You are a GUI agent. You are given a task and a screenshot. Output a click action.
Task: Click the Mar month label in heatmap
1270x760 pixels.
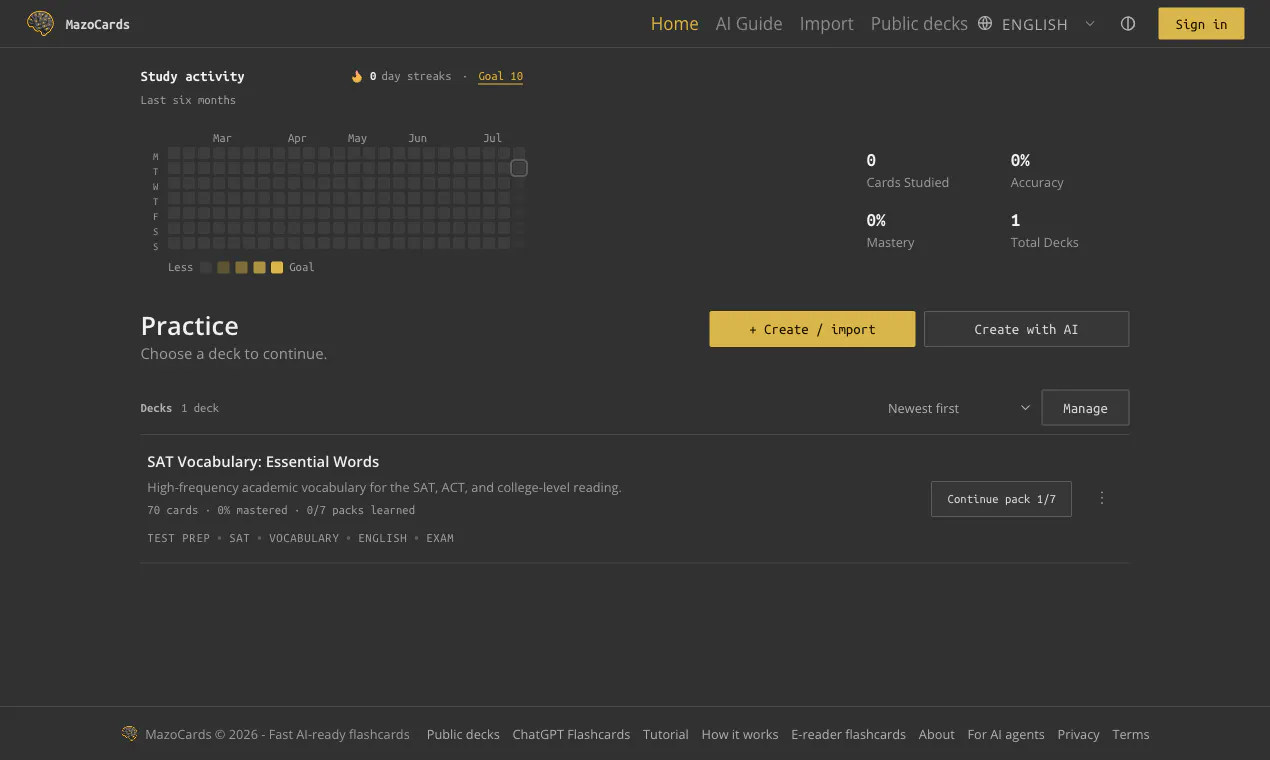[x=222, y=138]
